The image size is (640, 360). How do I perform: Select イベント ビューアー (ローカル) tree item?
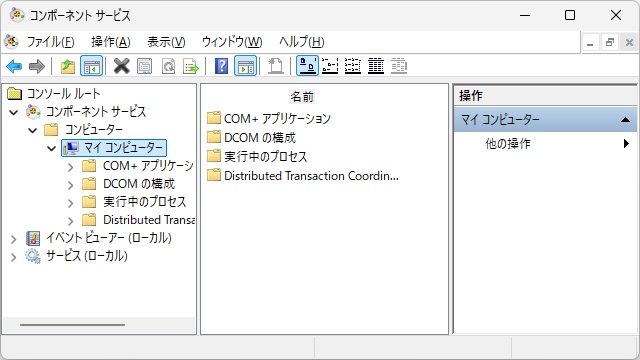click(109, 238)
